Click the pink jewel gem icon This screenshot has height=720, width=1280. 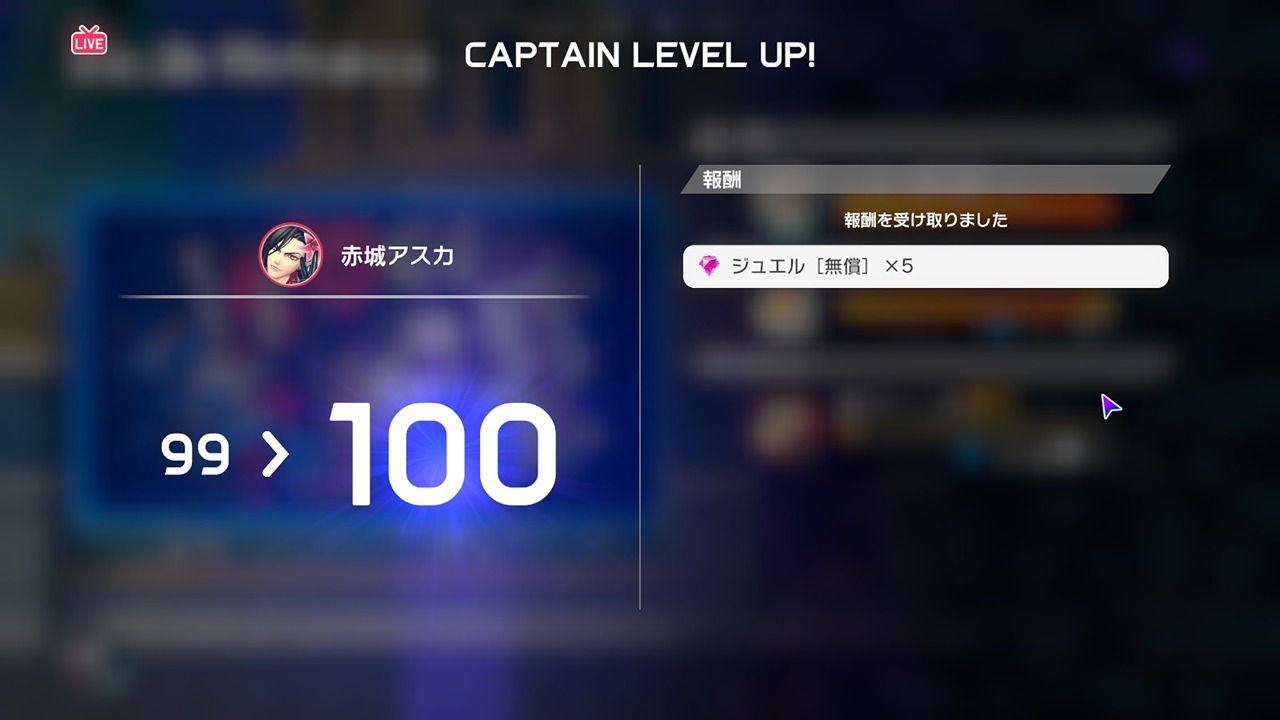click(x=709, y=266)
